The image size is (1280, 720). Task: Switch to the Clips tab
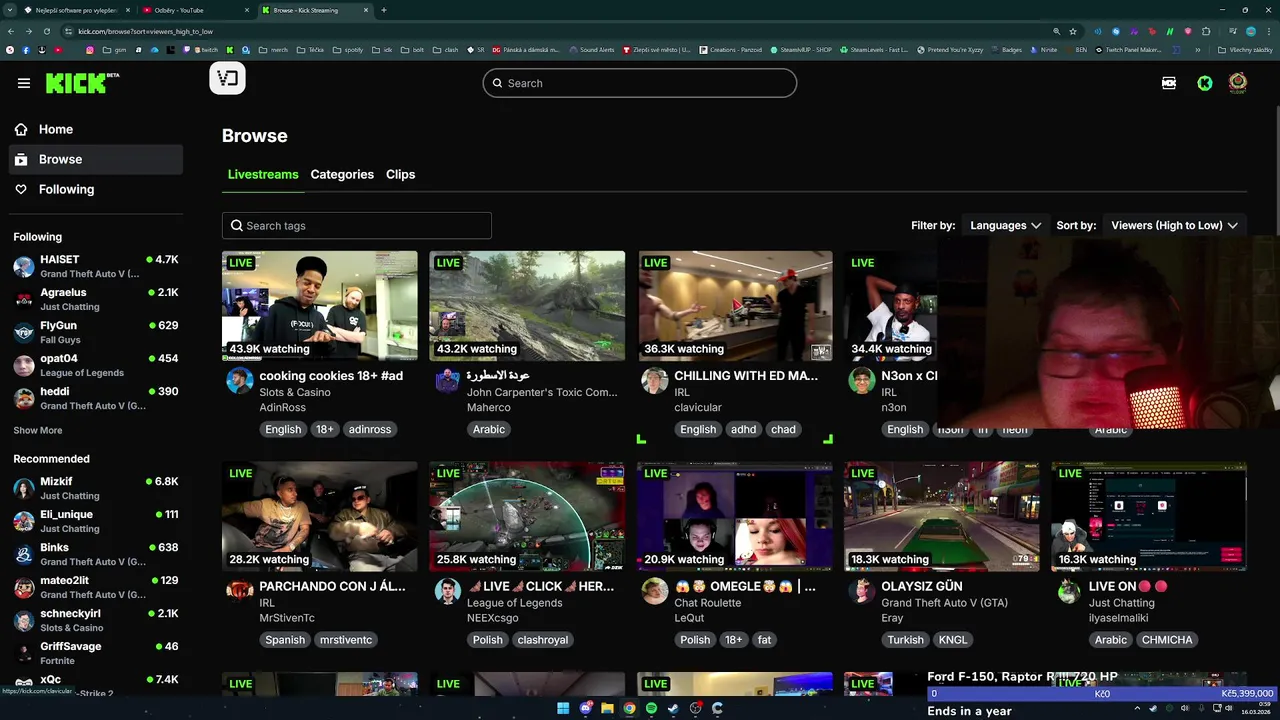[x=400, y=174]
